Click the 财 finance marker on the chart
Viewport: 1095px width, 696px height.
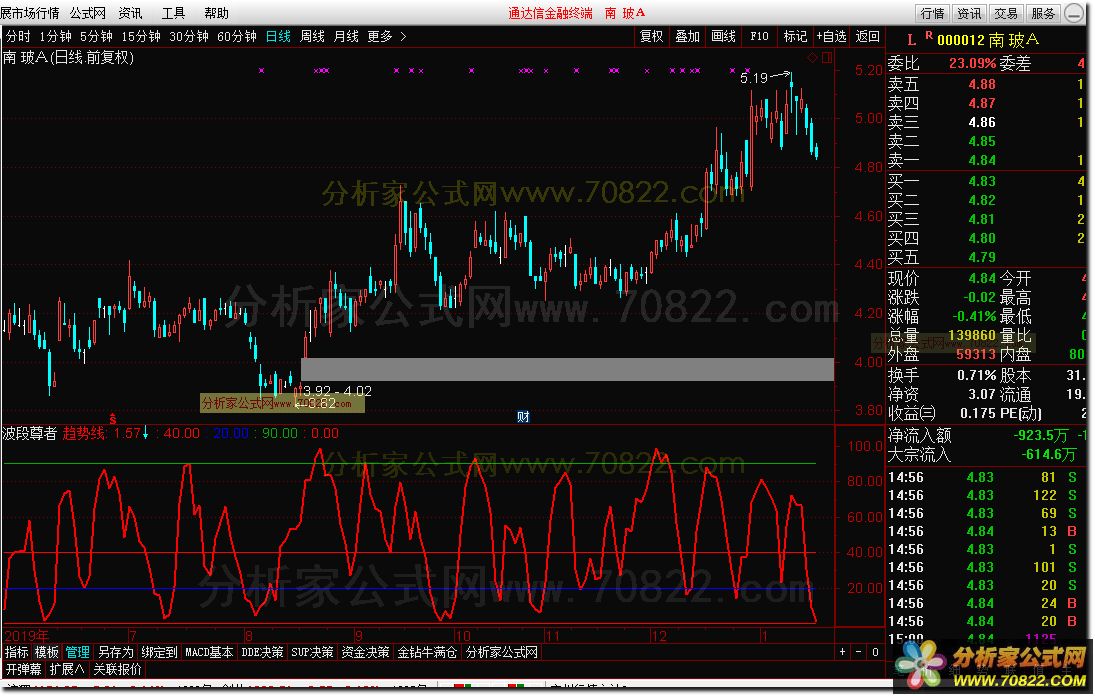click(523, 416)
